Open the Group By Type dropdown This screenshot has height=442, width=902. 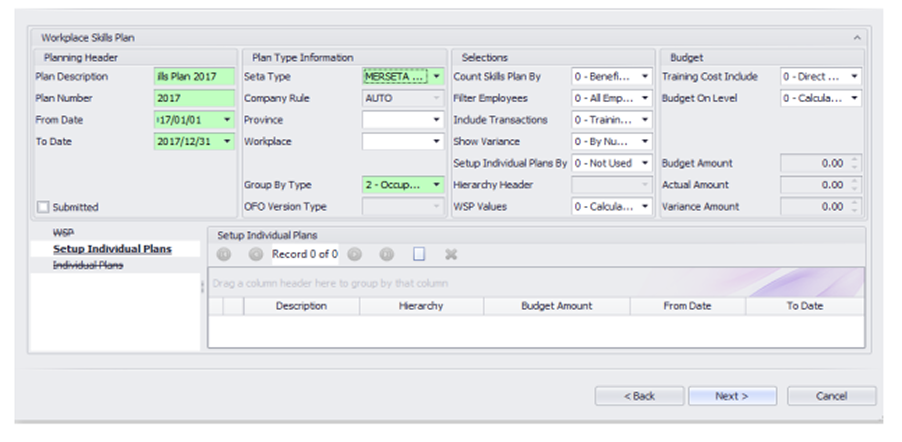(x=436, y=185)
